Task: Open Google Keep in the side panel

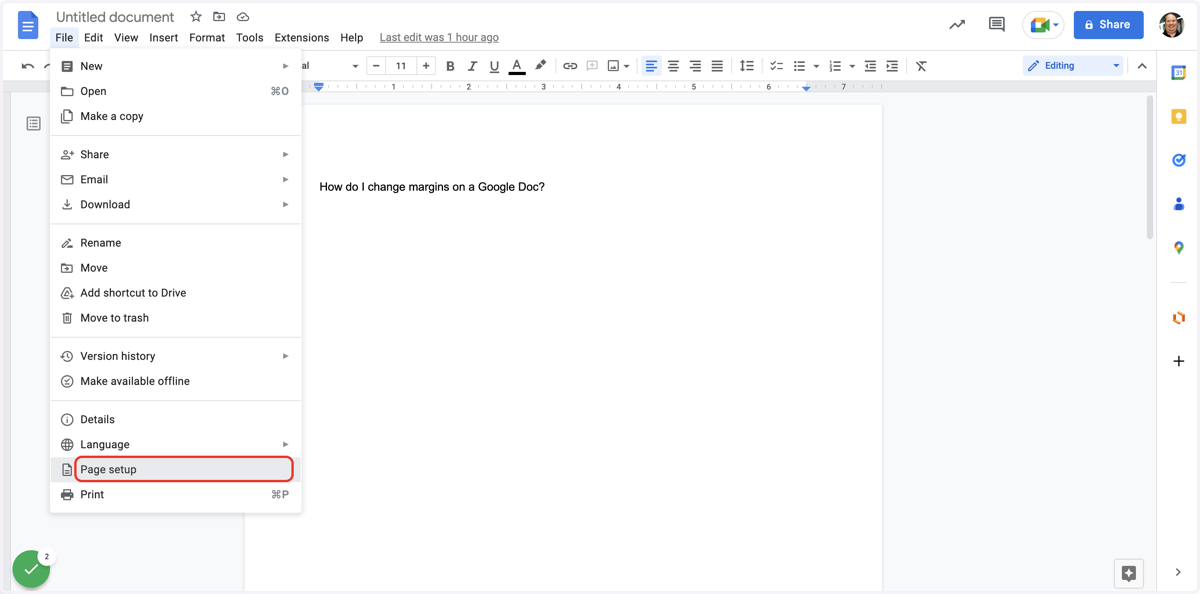Action: [x=1179, y=117]
